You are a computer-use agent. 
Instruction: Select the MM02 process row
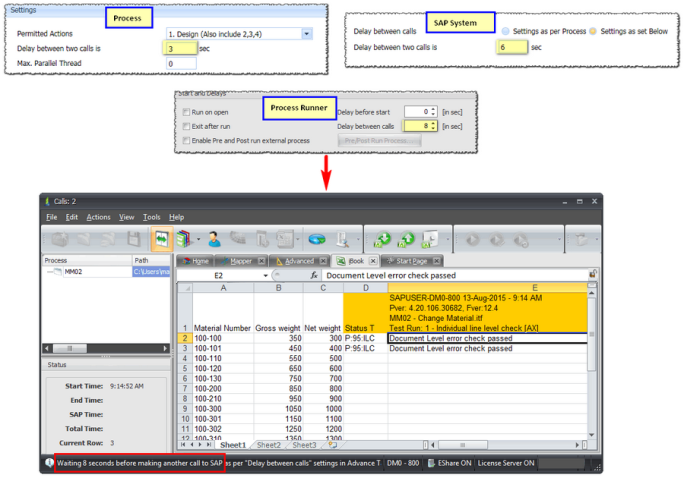click(106, 272)
